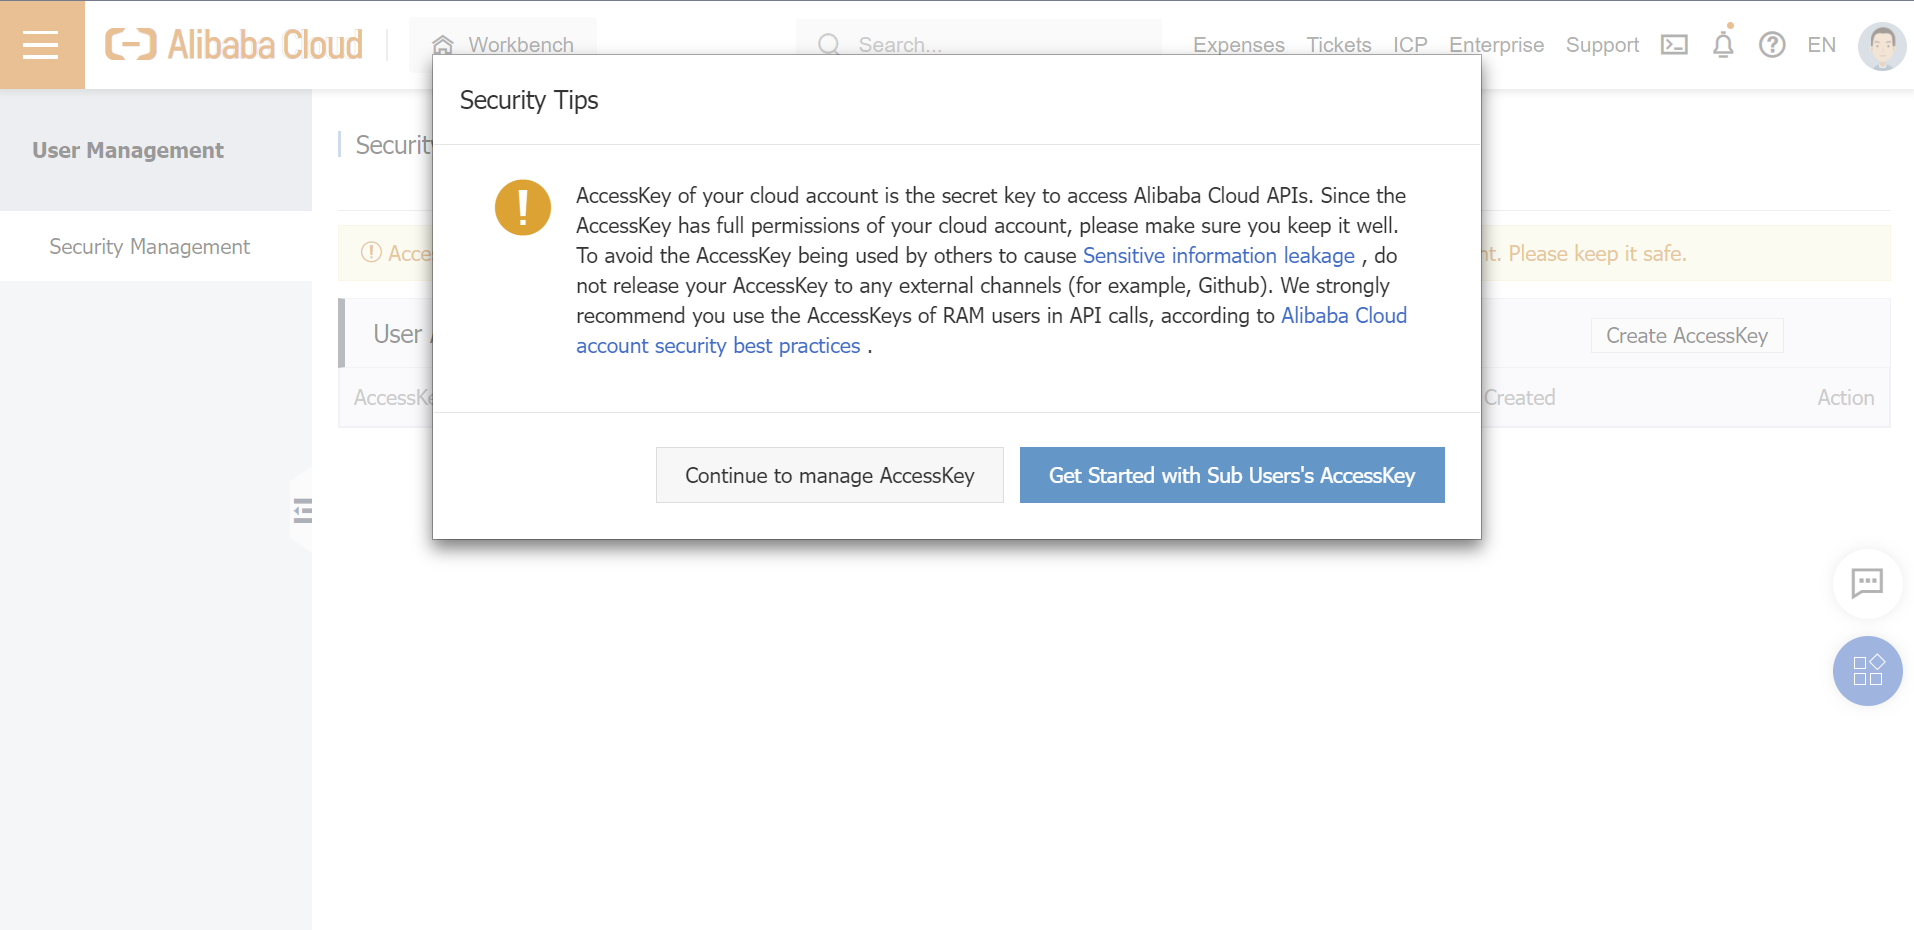Click the orange warning icon in dialog
1914x930 pixels.
coord(523,207)
